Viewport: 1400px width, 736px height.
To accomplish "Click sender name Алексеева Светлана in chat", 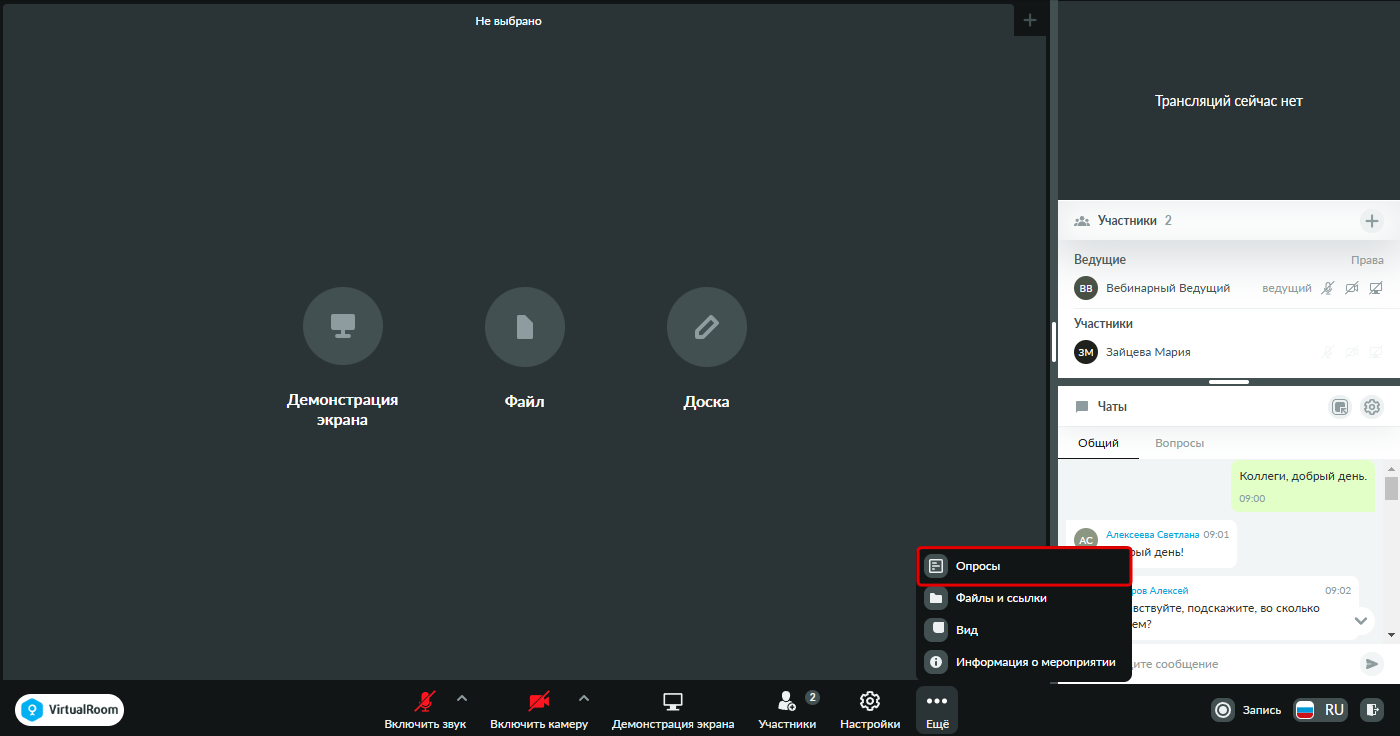I will [x=1152, y=535].
